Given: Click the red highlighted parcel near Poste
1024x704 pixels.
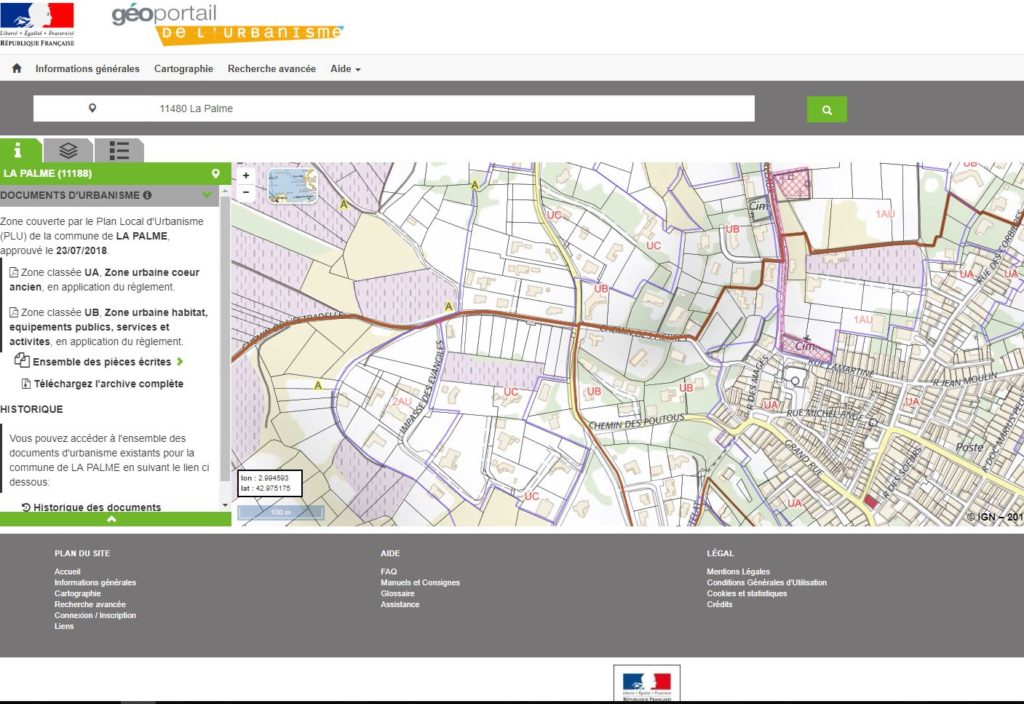Looking at the screenshot, I should (x=871, y=501).
